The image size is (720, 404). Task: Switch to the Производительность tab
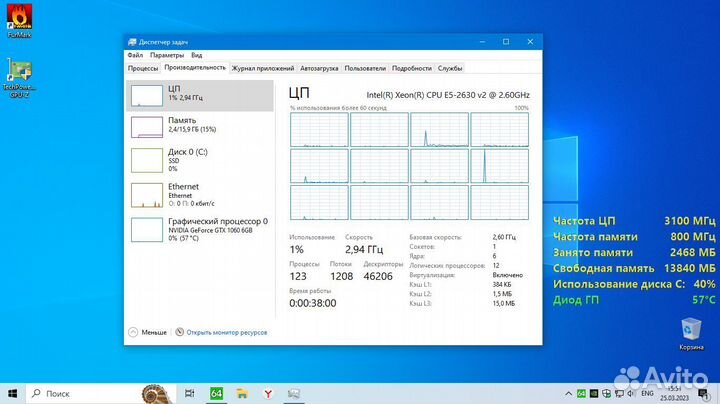(195, 67)
